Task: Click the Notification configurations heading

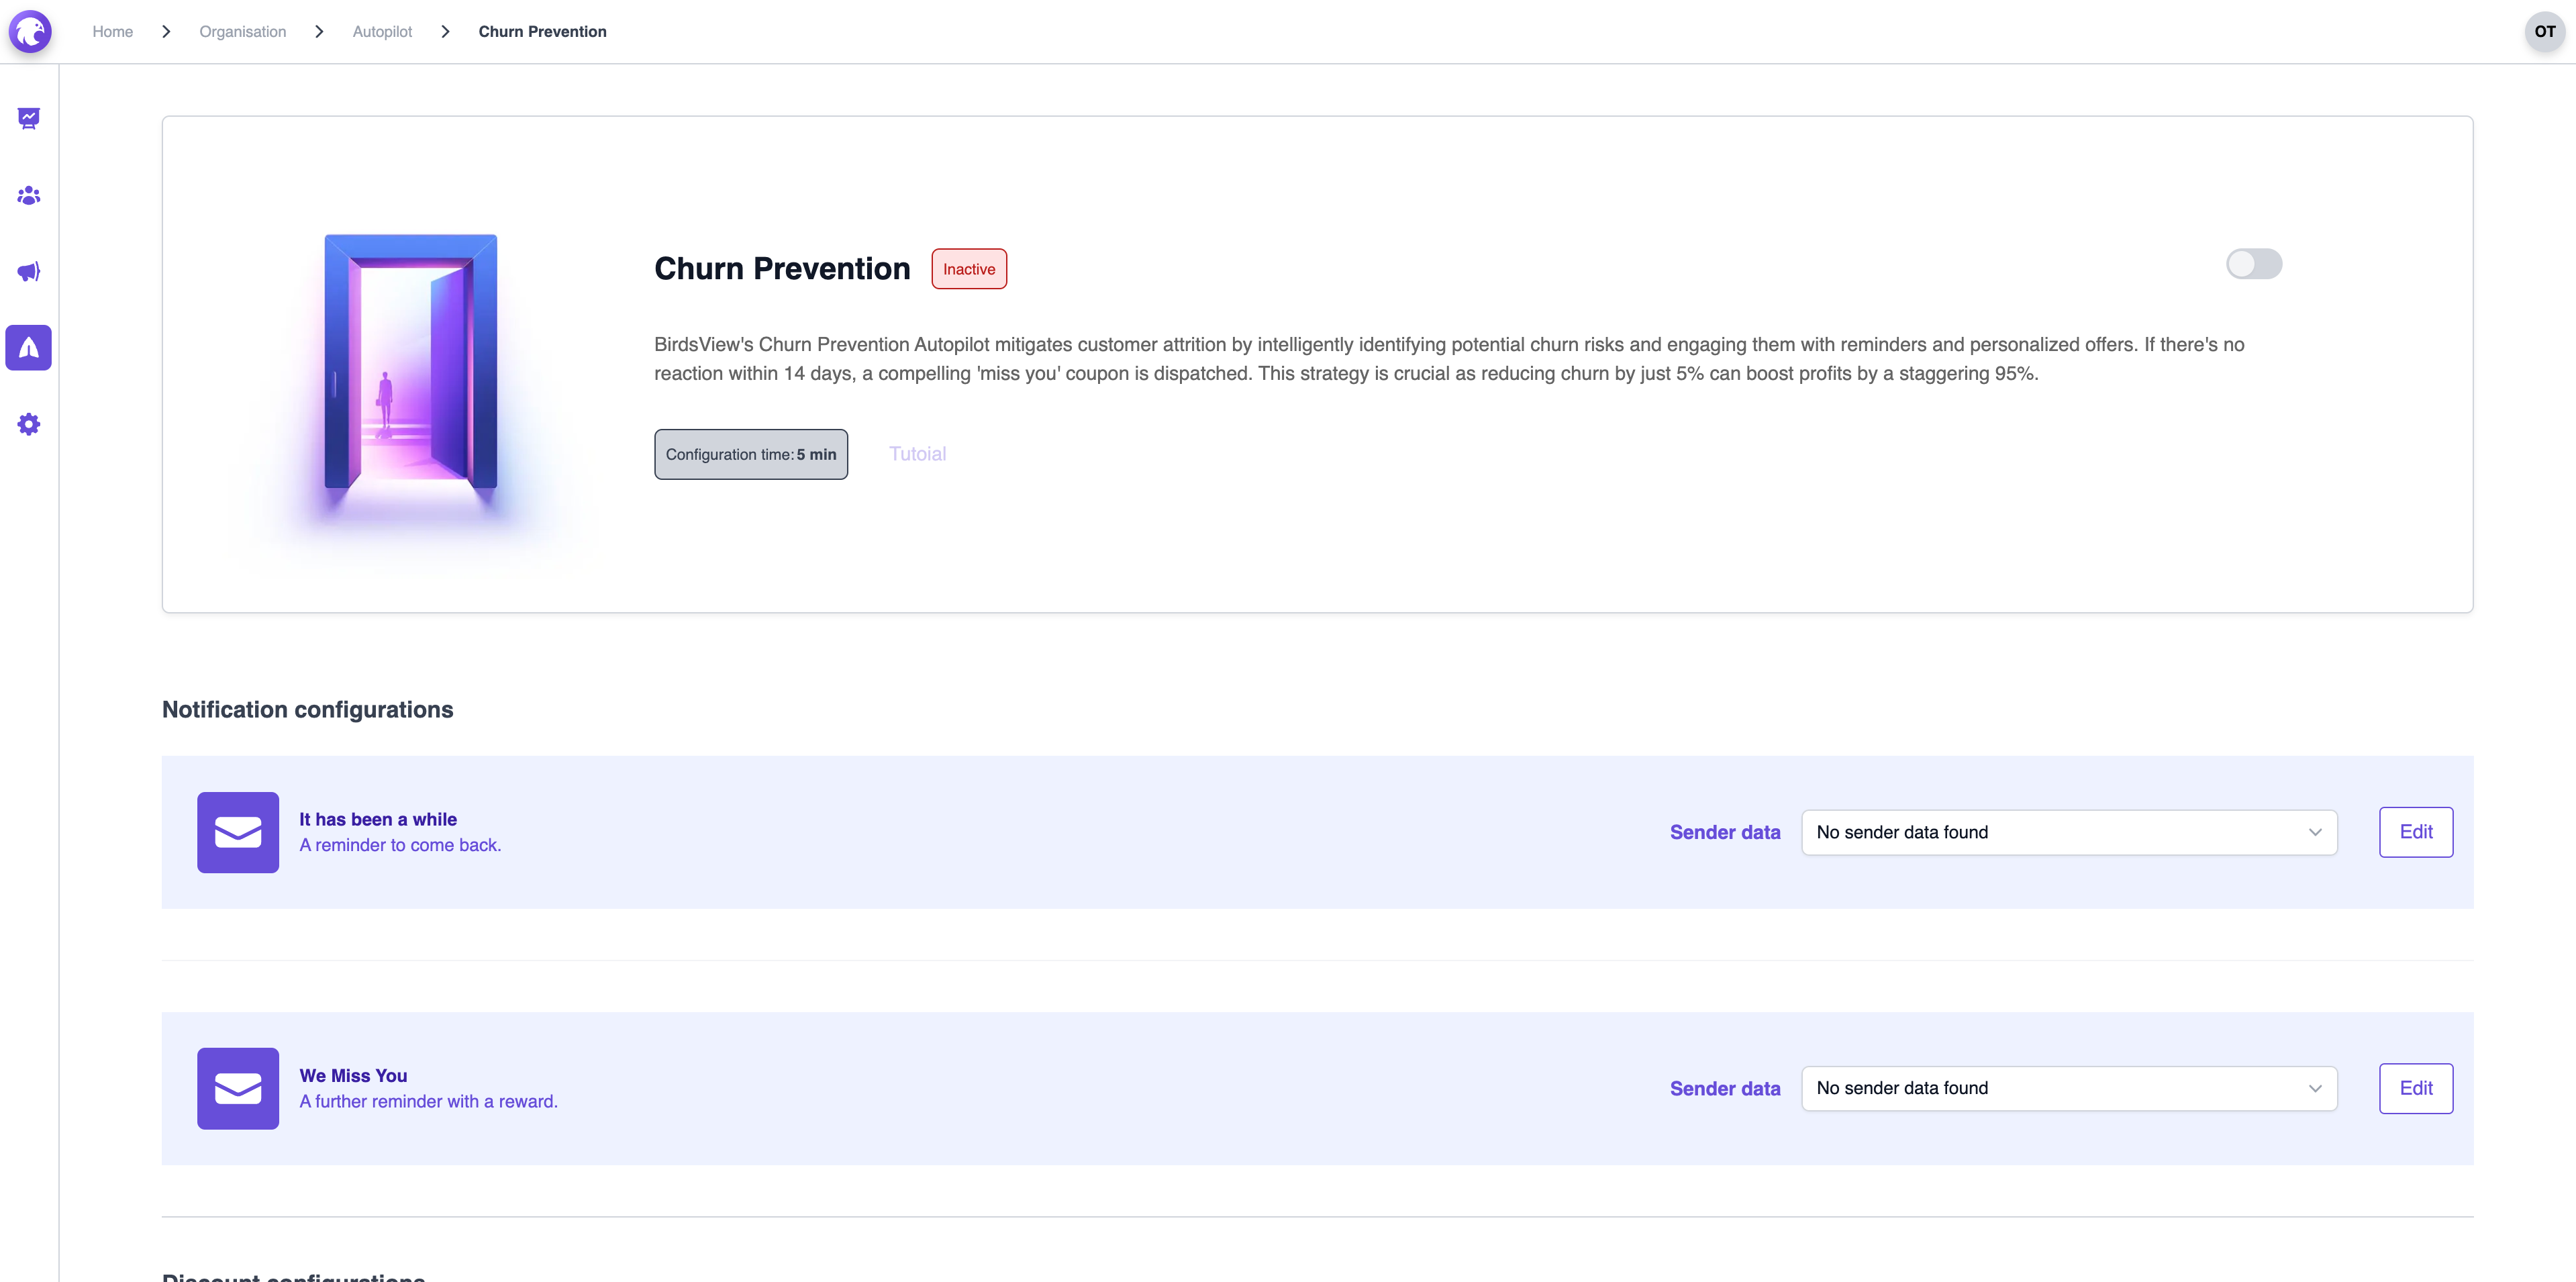Action: (308, 709)
